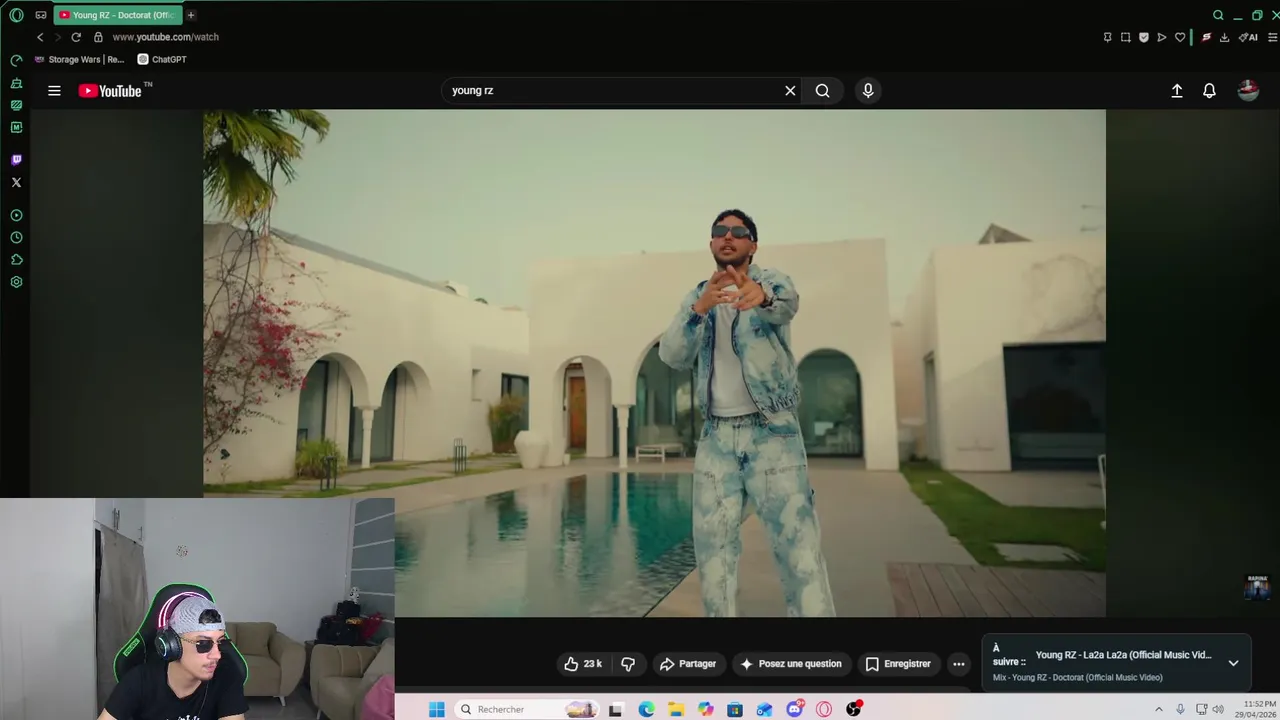Open browser downloads icon
This screenshot has width=1280, height=720.
click(x=1224, y=37)
